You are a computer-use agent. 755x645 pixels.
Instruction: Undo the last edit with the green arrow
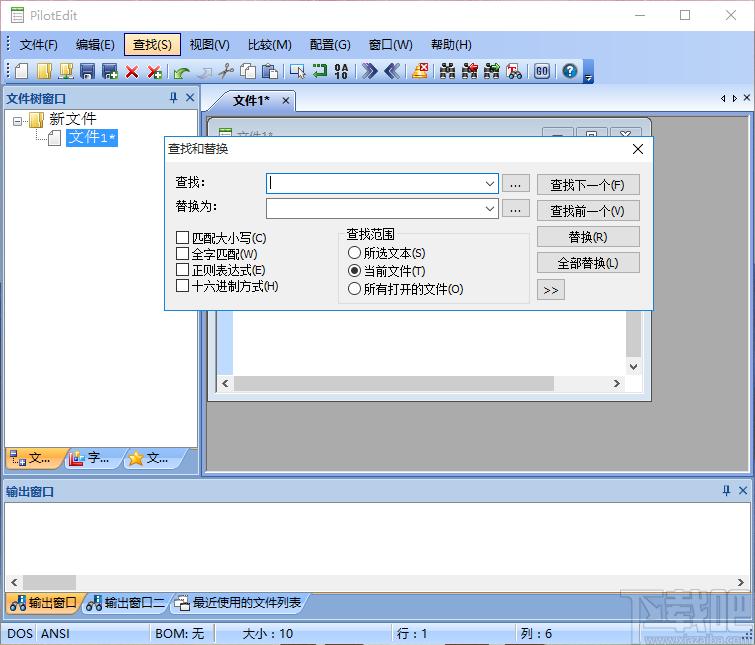pyautogui.click(x=181, y=72)
